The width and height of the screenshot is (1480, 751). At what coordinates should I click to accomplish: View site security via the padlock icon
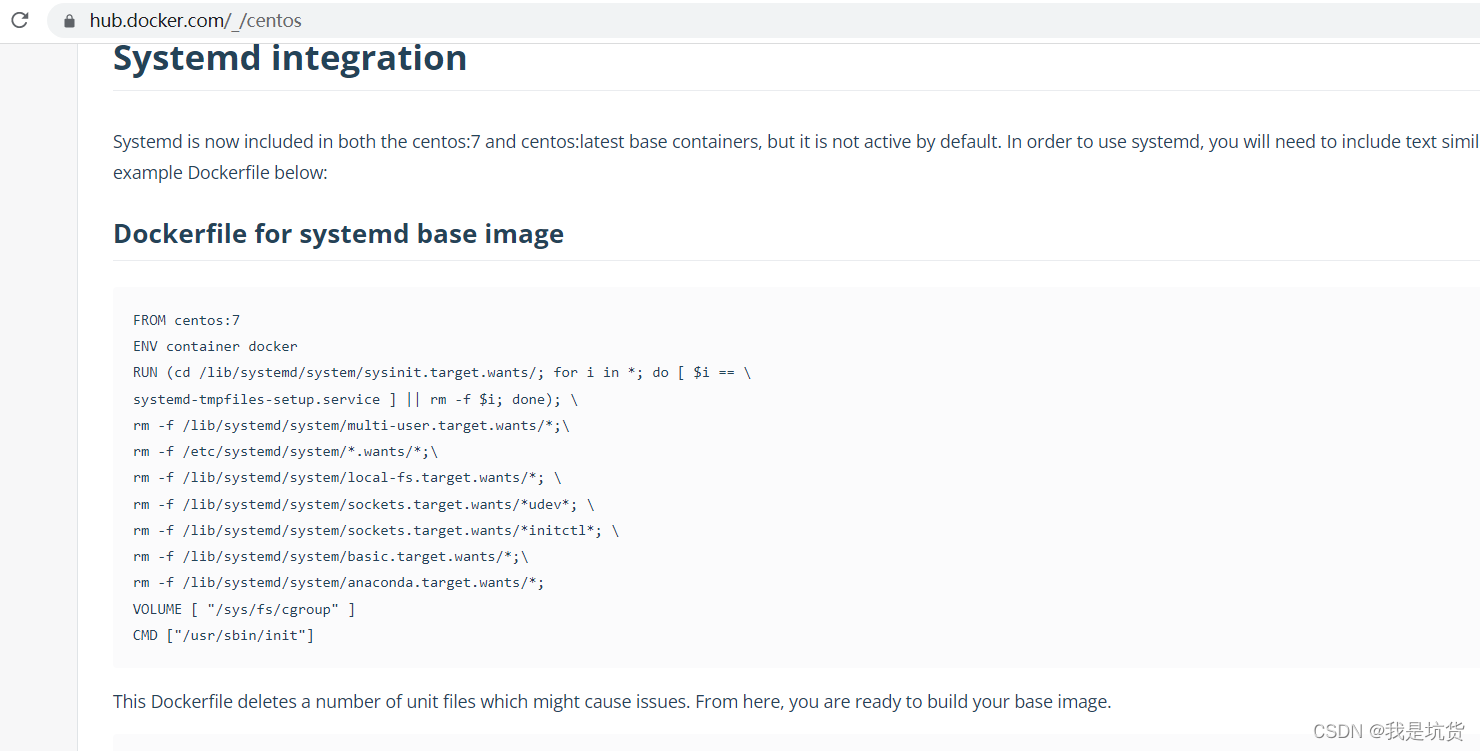click(x=69, y=21)
